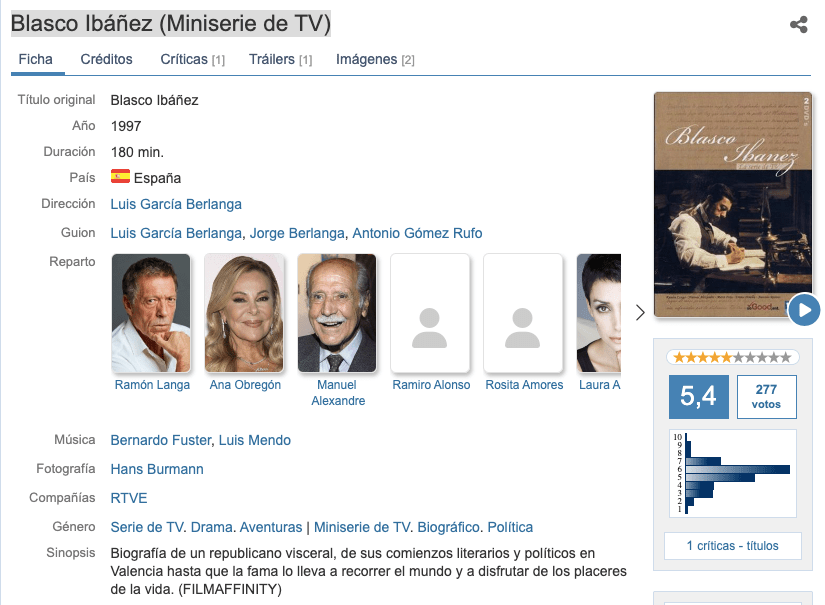
Task: Click Ramiro Alonso's placeholder avatar
Action: pyautogui.click(x=430, y=313)
